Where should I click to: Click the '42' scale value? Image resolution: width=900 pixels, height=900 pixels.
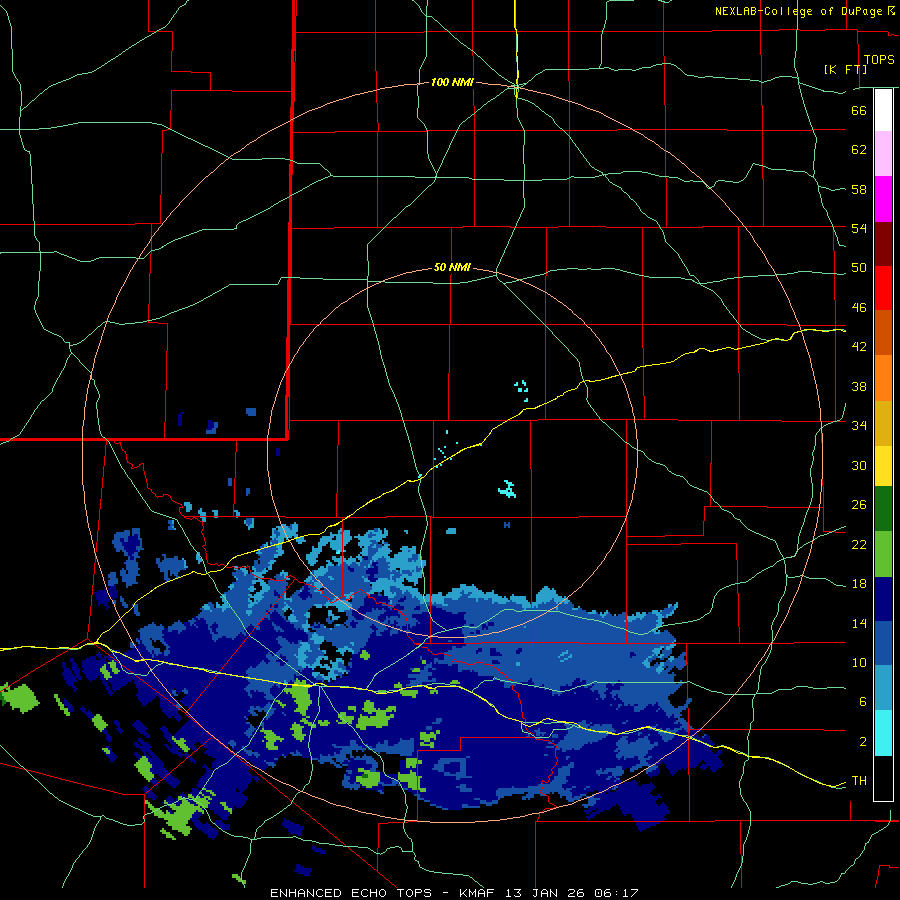[x=859, y=347]
